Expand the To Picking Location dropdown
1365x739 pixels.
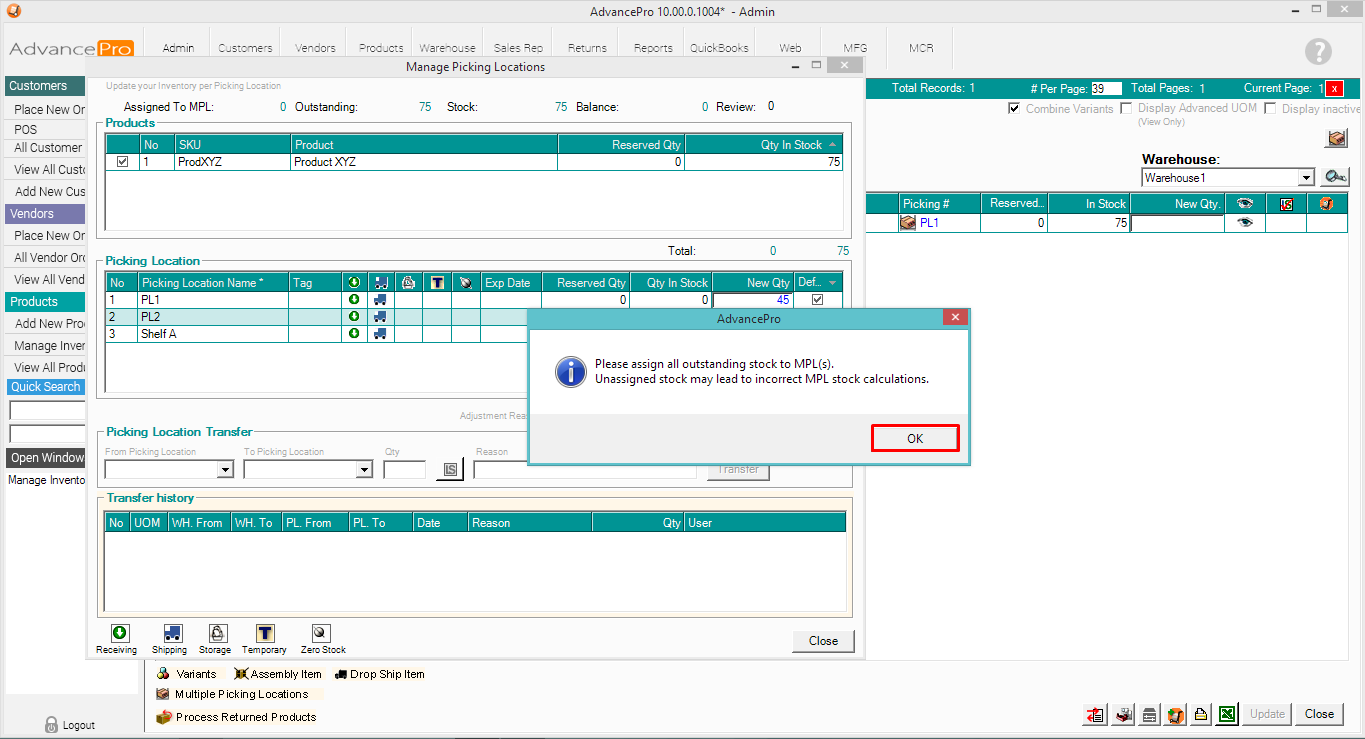[x=364, y=470]
